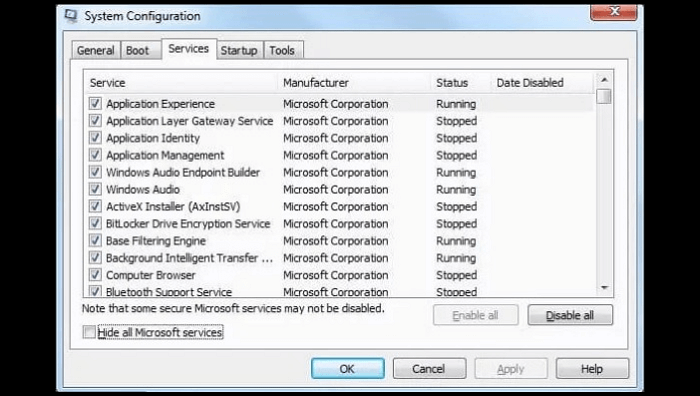Uncheck Application Layer Gateway Service checkbox

click(x=95, y=121)
